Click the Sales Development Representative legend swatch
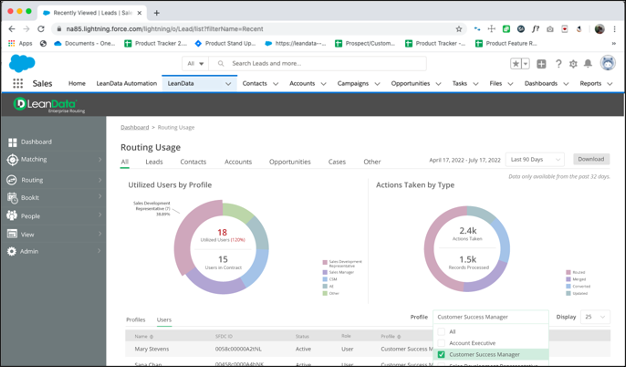 tap(325, 262)
